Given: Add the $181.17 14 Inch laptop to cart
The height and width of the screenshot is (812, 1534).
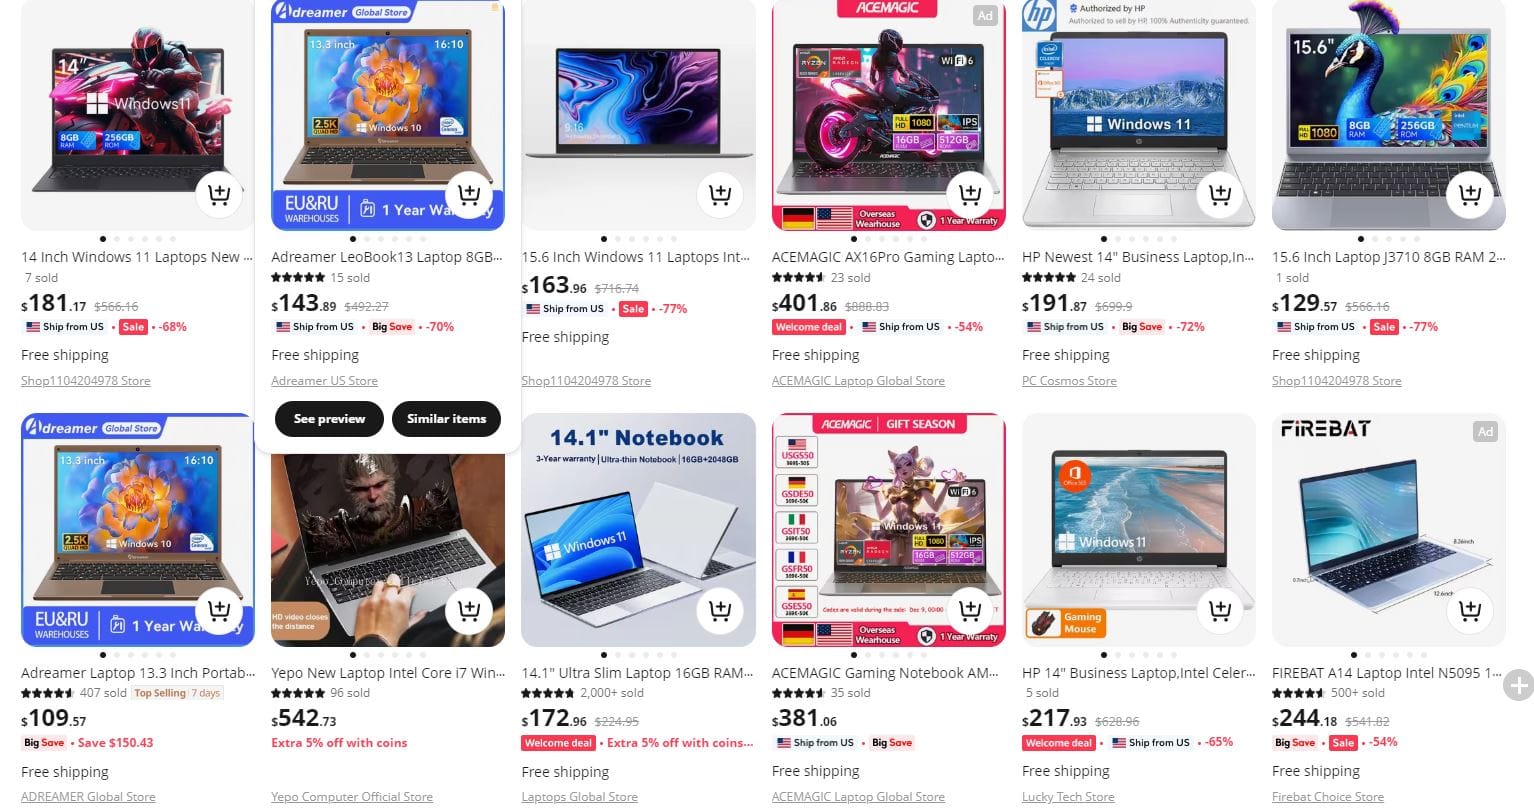Looking at the screenshot, I should pos(219,194).
